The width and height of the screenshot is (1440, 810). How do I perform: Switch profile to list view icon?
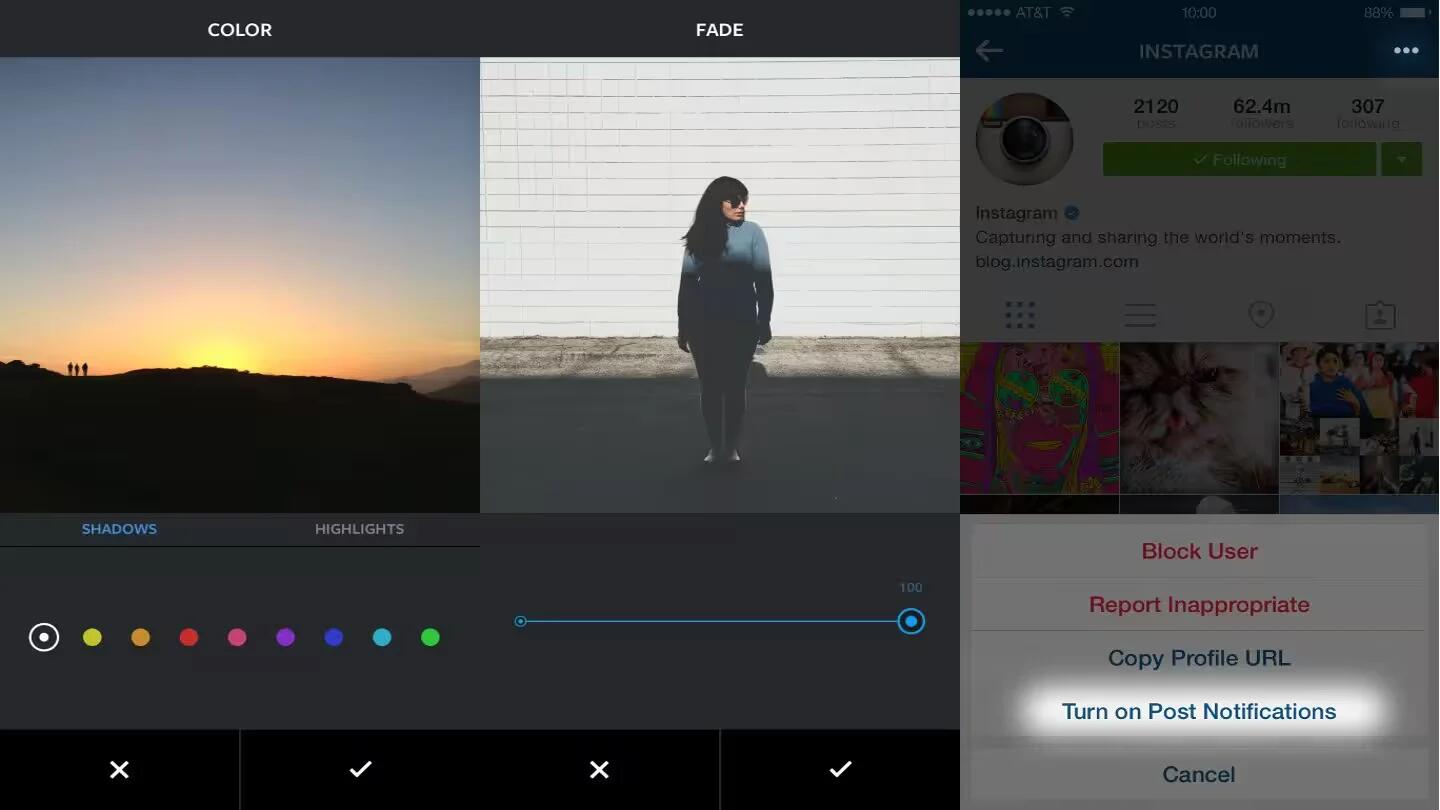(x=1140, y=315)
